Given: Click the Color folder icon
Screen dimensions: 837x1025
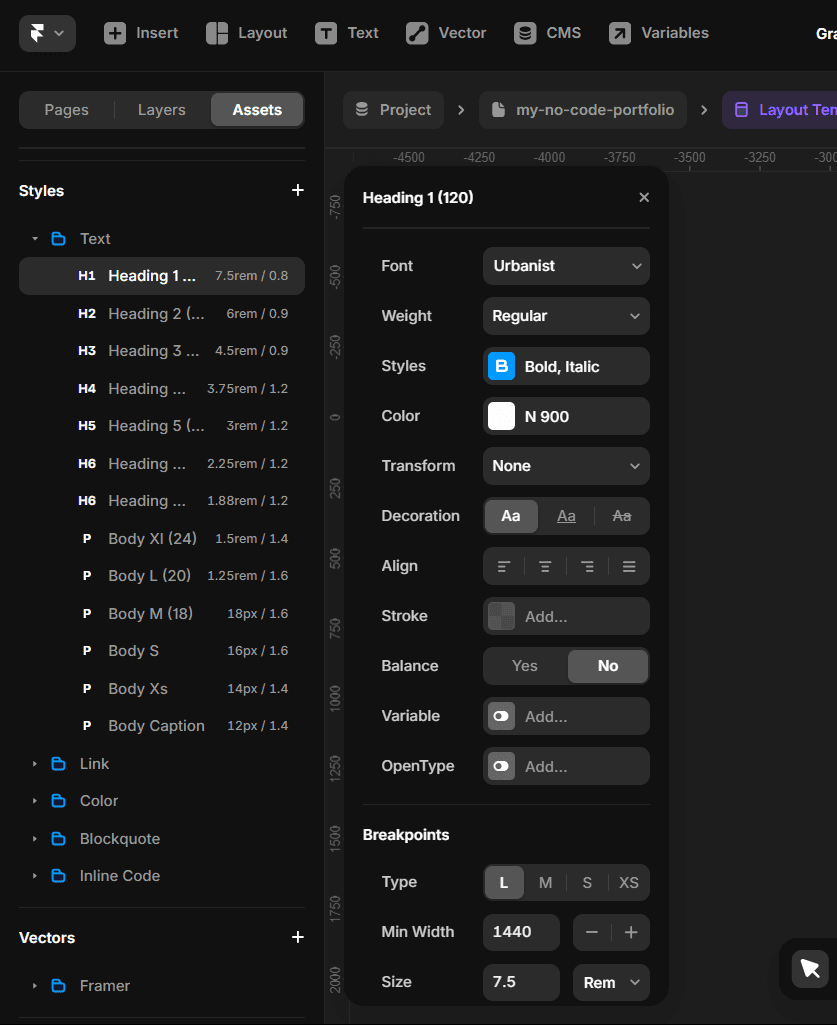Looking at the screenshot, I should tap(58, 801).
